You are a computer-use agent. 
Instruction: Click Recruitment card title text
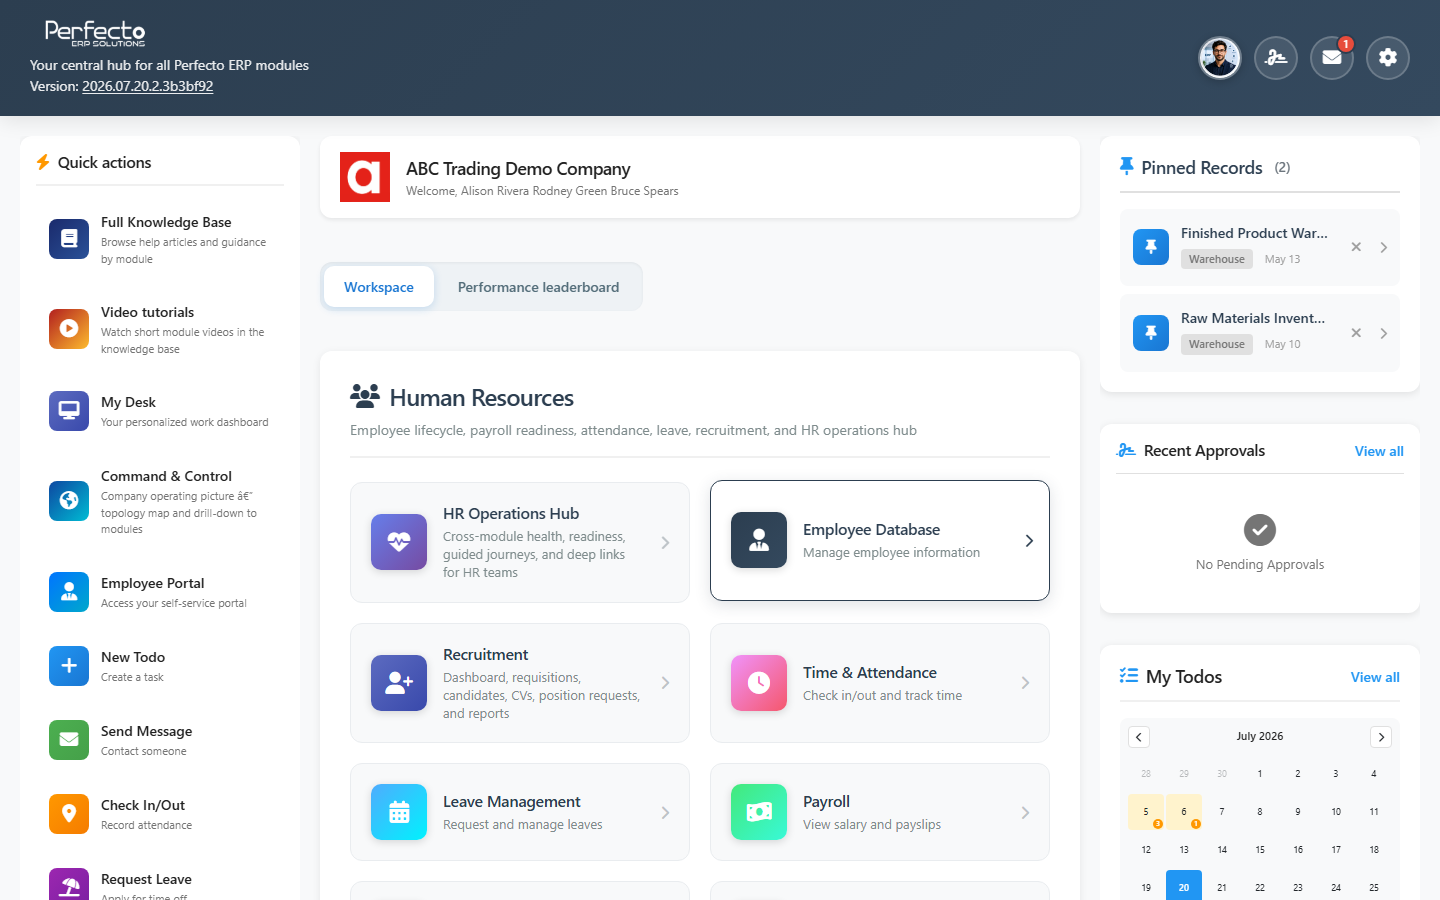(485, 654)
